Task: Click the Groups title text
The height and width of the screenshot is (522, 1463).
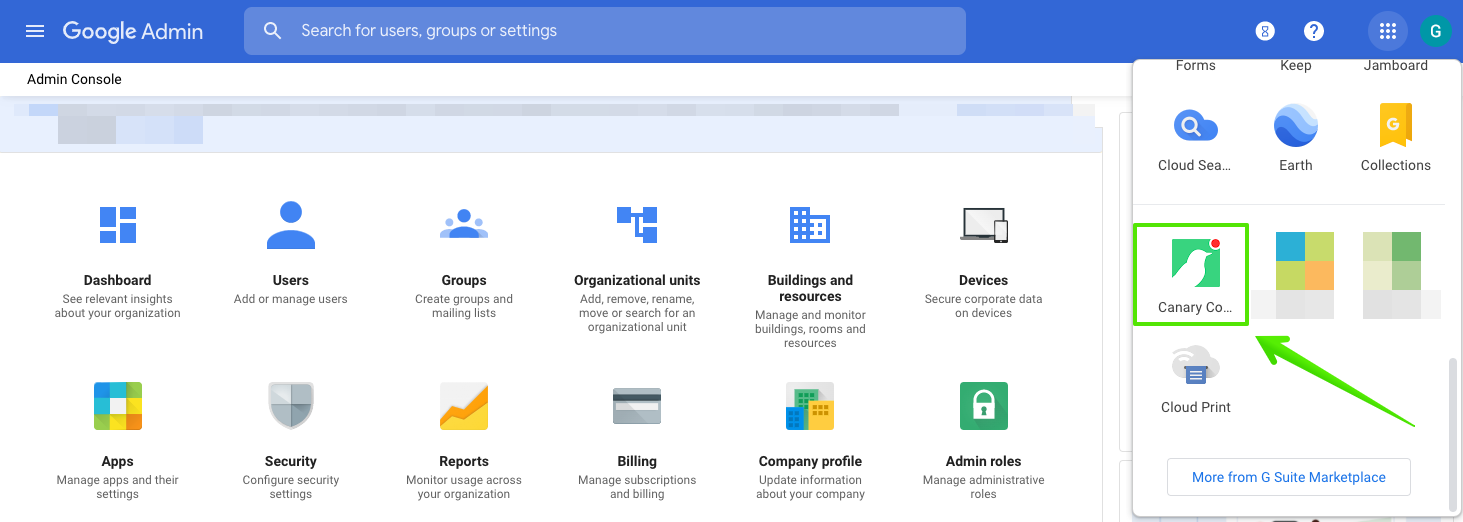Action: pos(464,280)
